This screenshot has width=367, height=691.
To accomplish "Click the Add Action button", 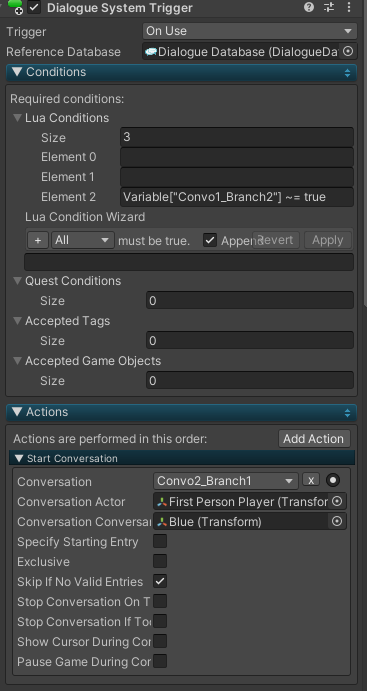I will pos(314,439).
